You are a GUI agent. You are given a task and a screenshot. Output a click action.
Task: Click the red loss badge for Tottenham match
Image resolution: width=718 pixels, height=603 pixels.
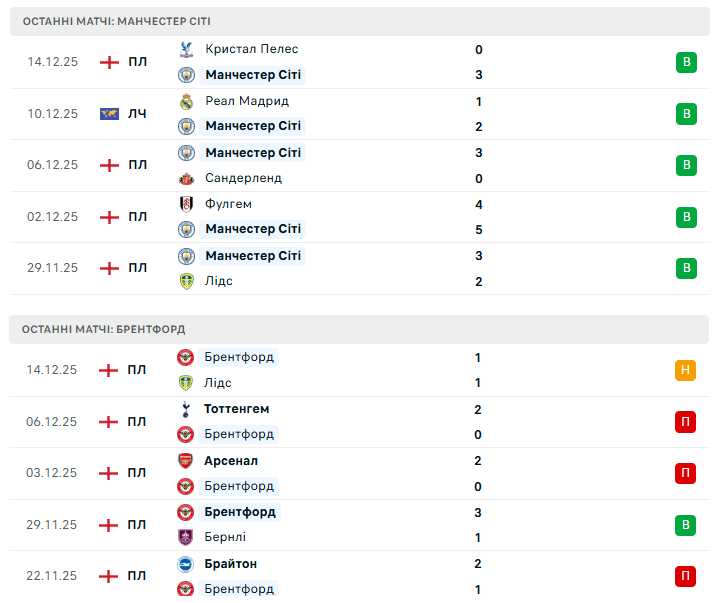click(685, 422)
